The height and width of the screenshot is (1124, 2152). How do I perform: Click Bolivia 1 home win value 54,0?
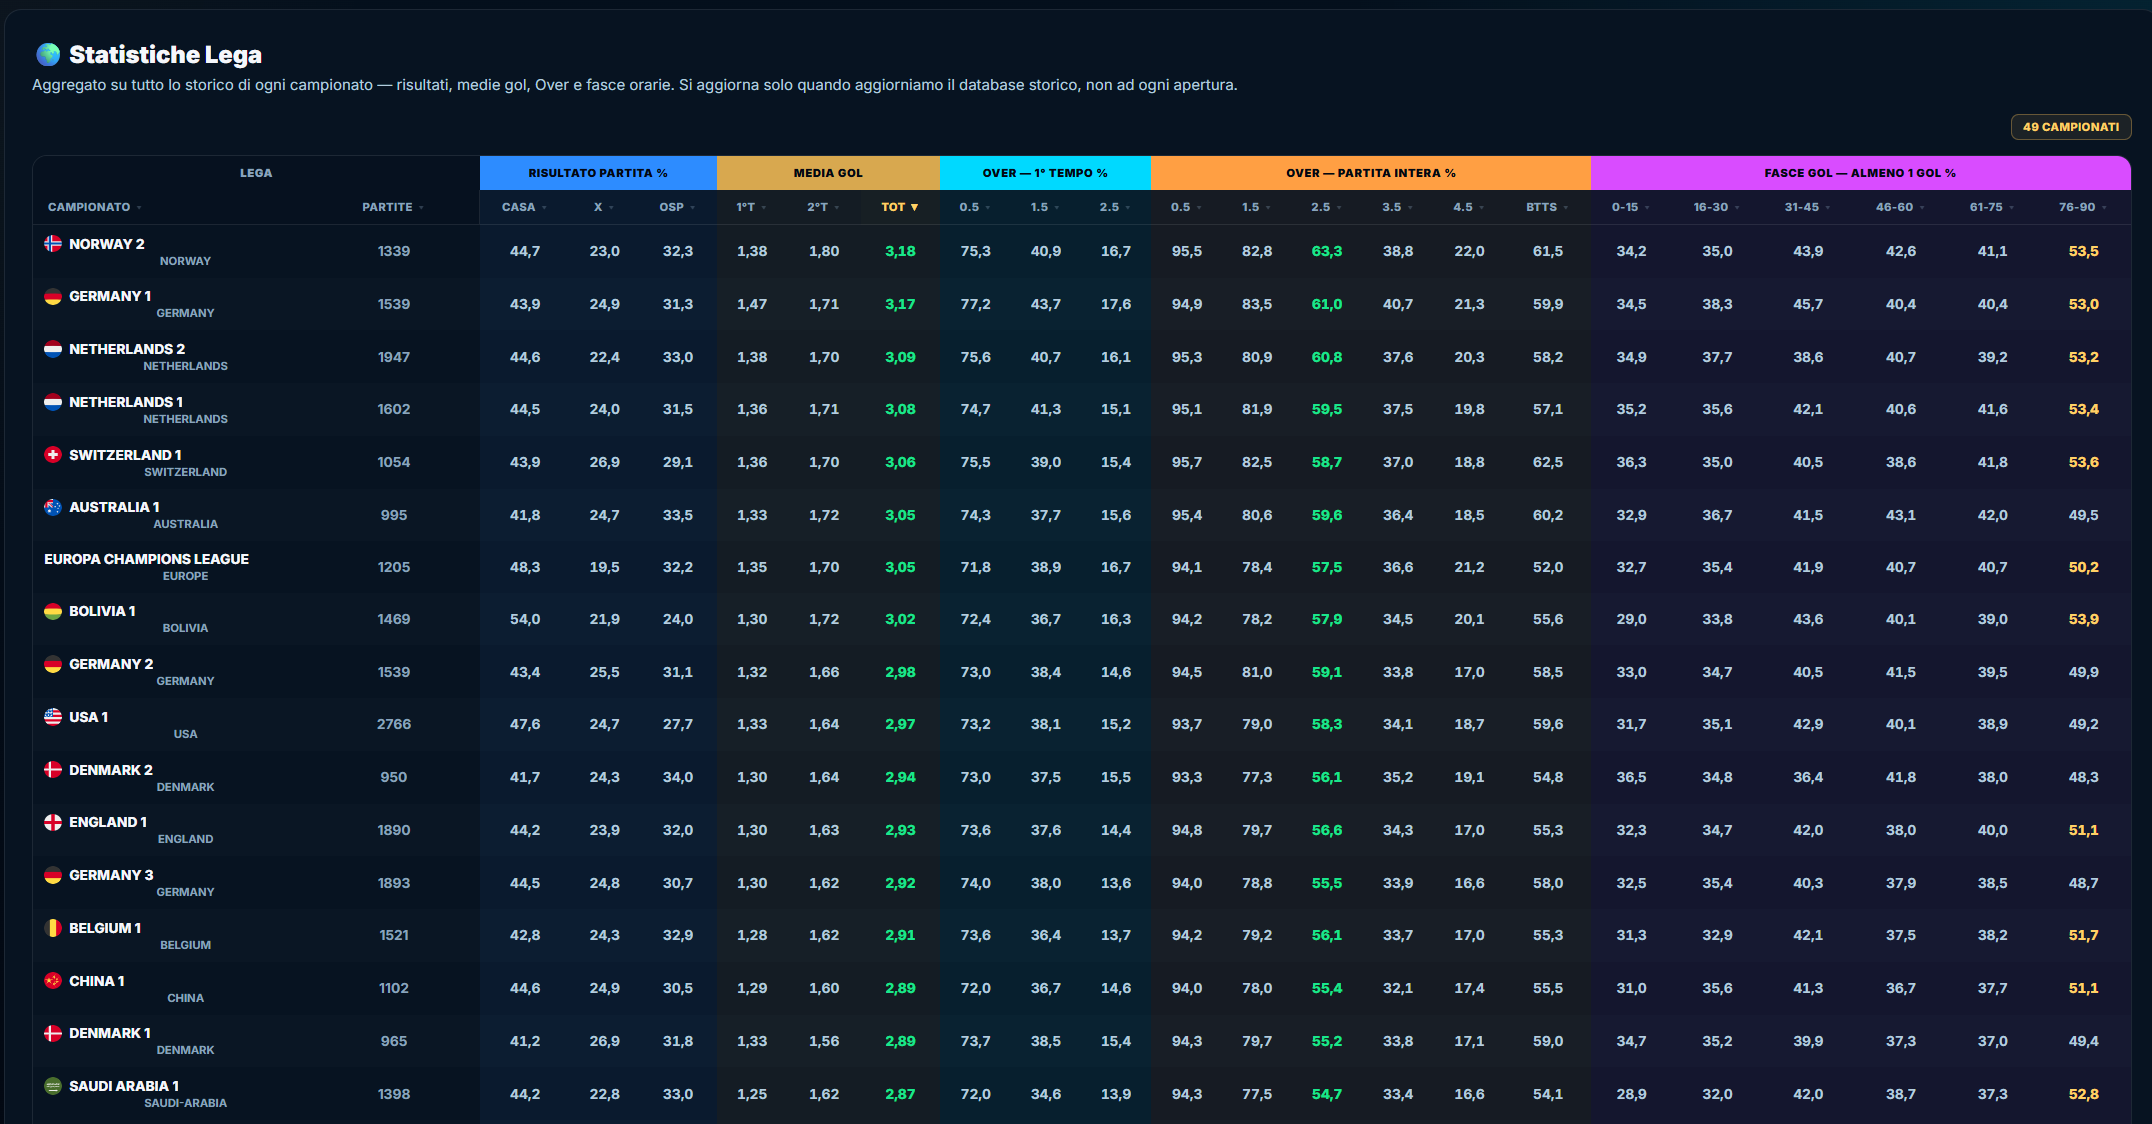pos(525,619)
